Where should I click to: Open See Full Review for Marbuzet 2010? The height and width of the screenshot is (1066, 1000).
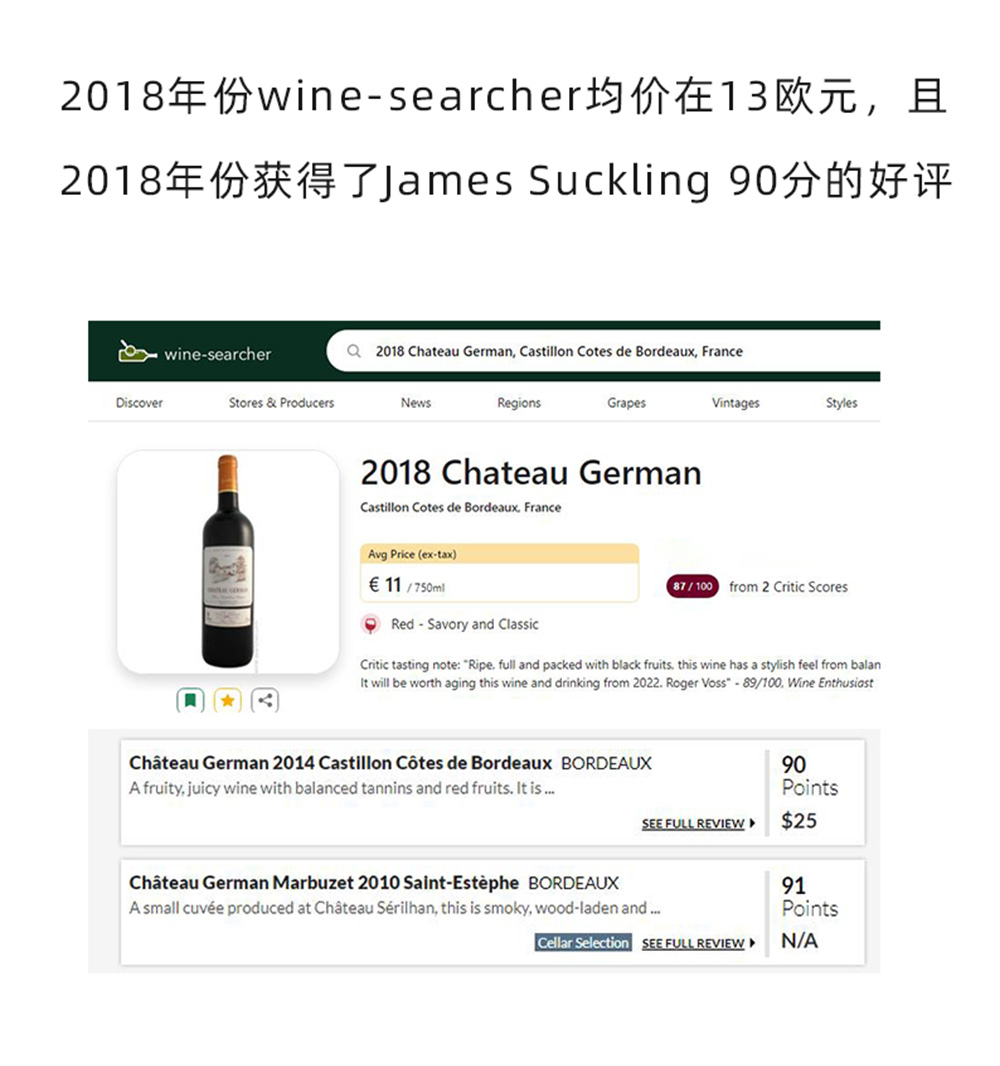tap(693, 943)
